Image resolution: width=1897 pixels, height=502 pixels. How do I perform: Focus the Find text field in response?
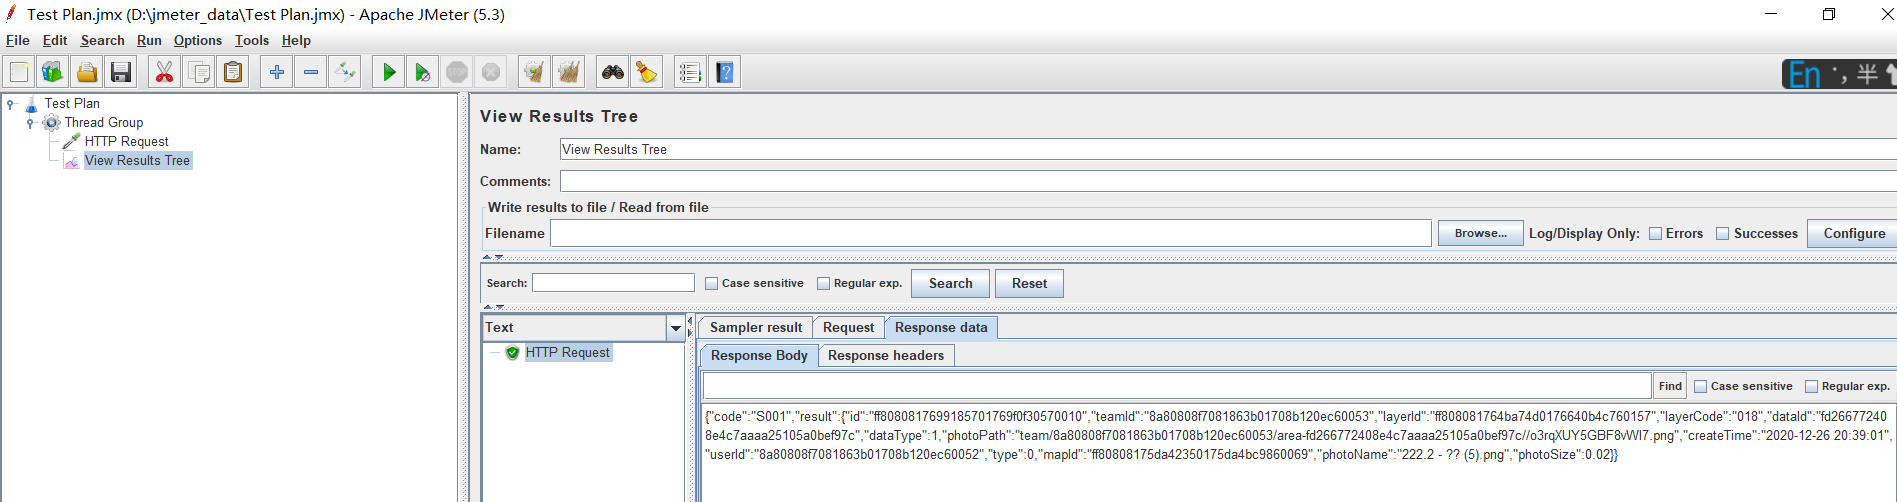coord(1177,387)
